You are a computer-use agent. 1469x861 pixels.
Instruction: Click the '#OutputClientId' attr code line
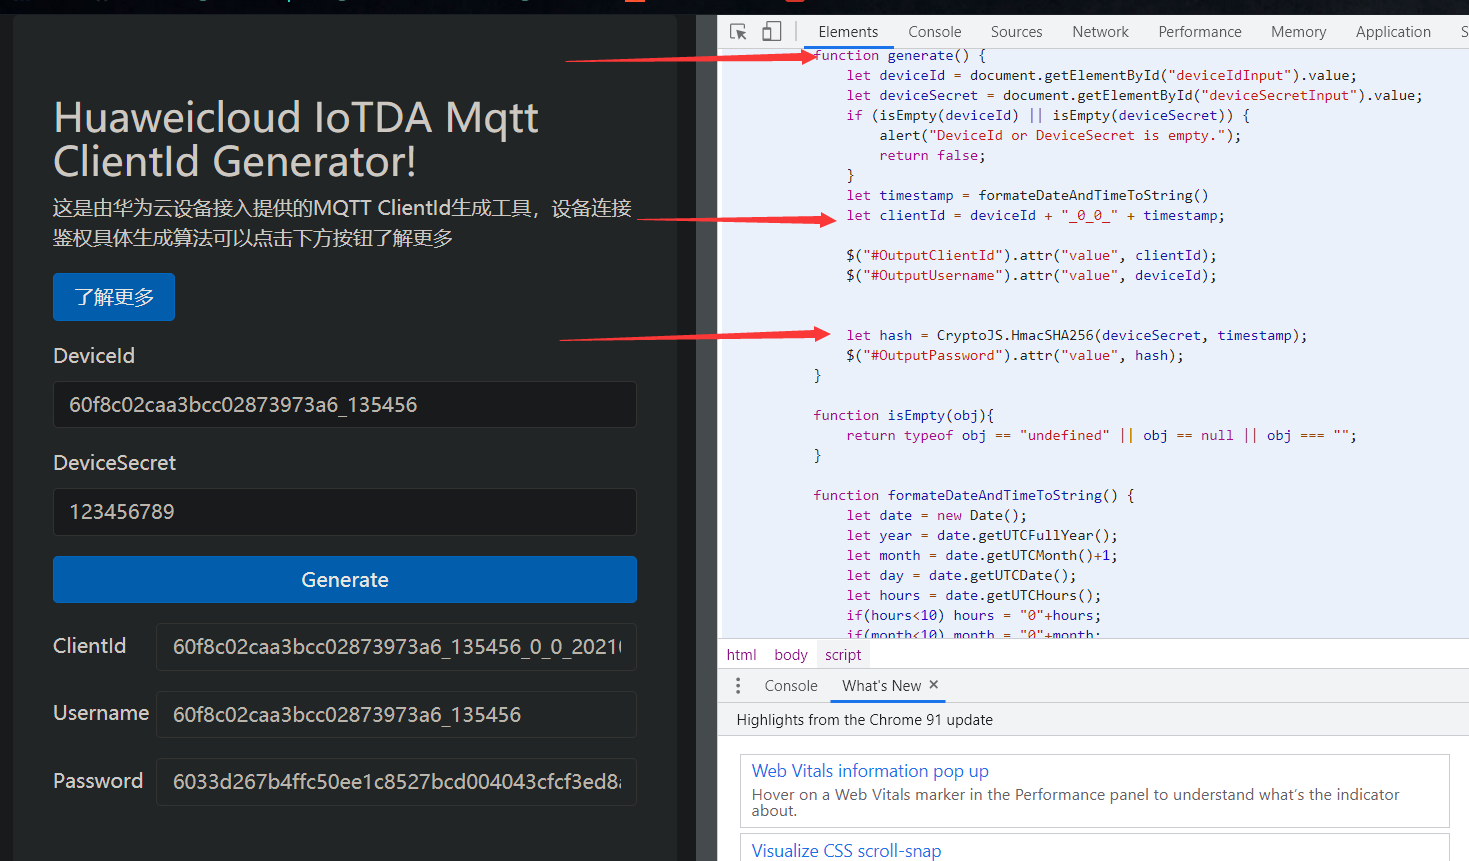point(1031,256)
